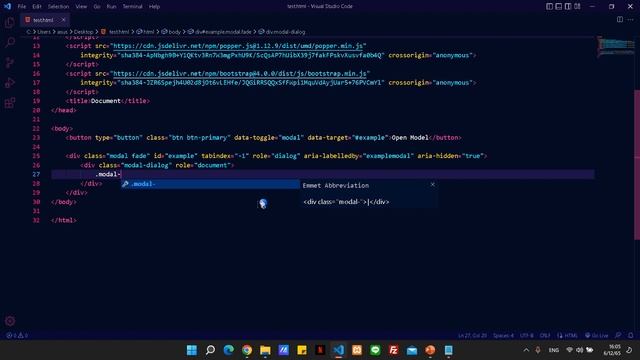Select the test.html editor tab
The width and height of the screenshot is (640, 360).
44,20
